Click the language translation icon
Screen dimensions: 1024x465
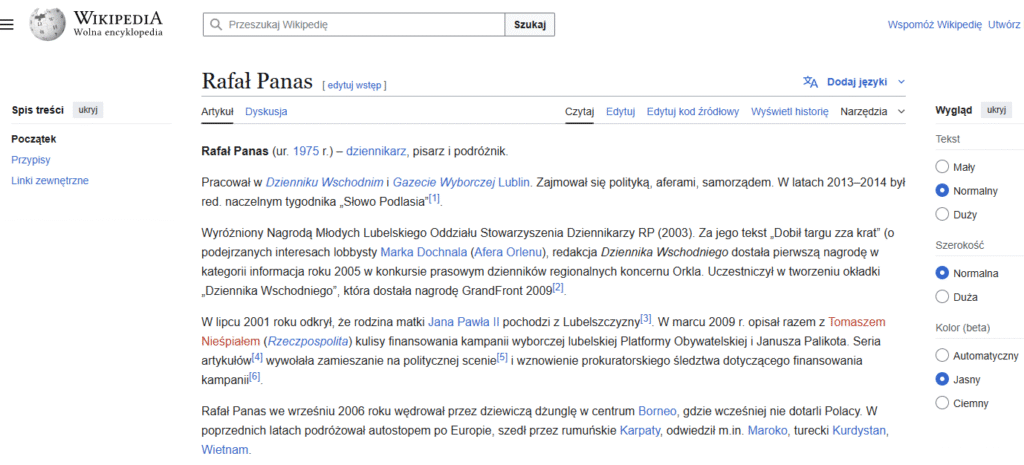[810, 82]
